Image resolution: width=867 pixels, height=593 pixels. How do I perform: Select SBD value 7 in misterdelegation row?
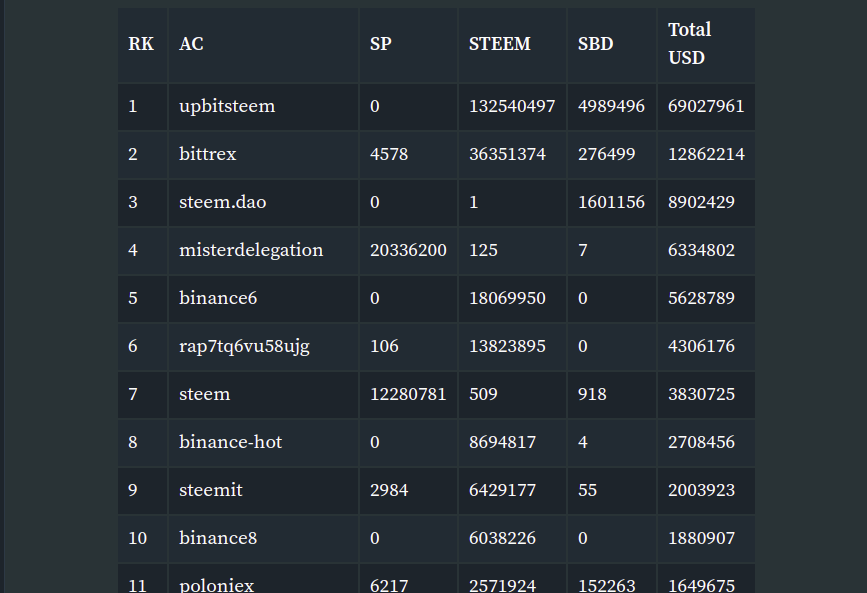click(x=583, y=250)
